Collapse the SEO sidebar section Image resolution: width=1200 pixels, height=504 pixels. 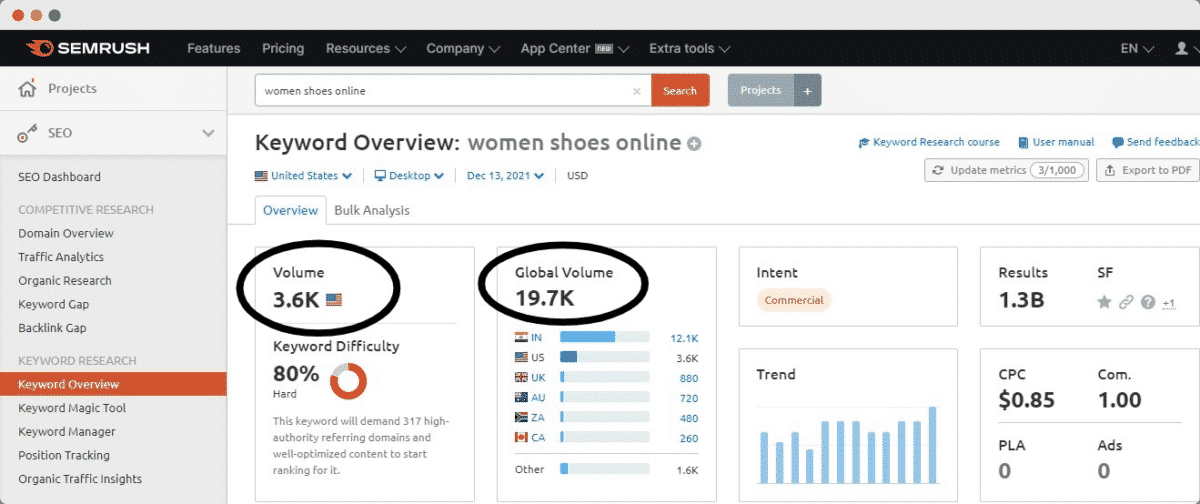pos(208,133)
